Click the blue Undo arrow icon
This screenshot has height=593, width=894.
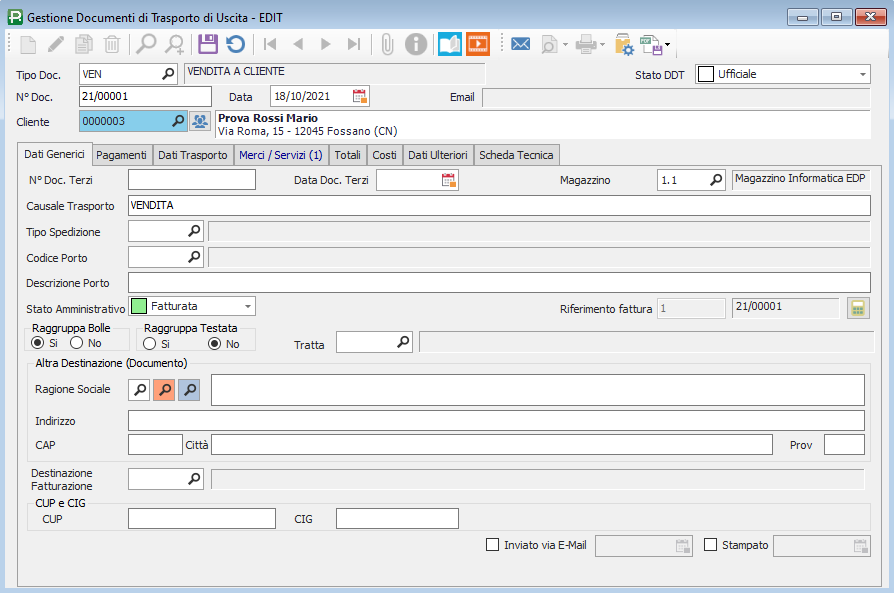[x=235, y=44]
